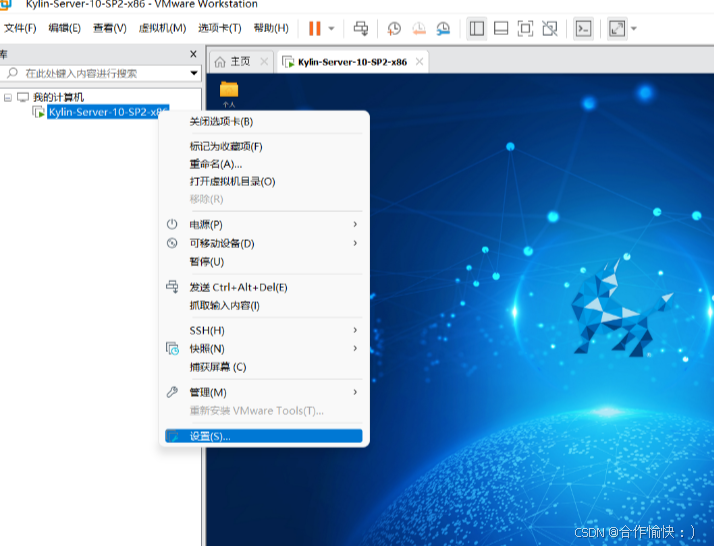This screenshot has height=546, width=714.
Task: Open the 快照(N) submenu
Action: [264, 348]
